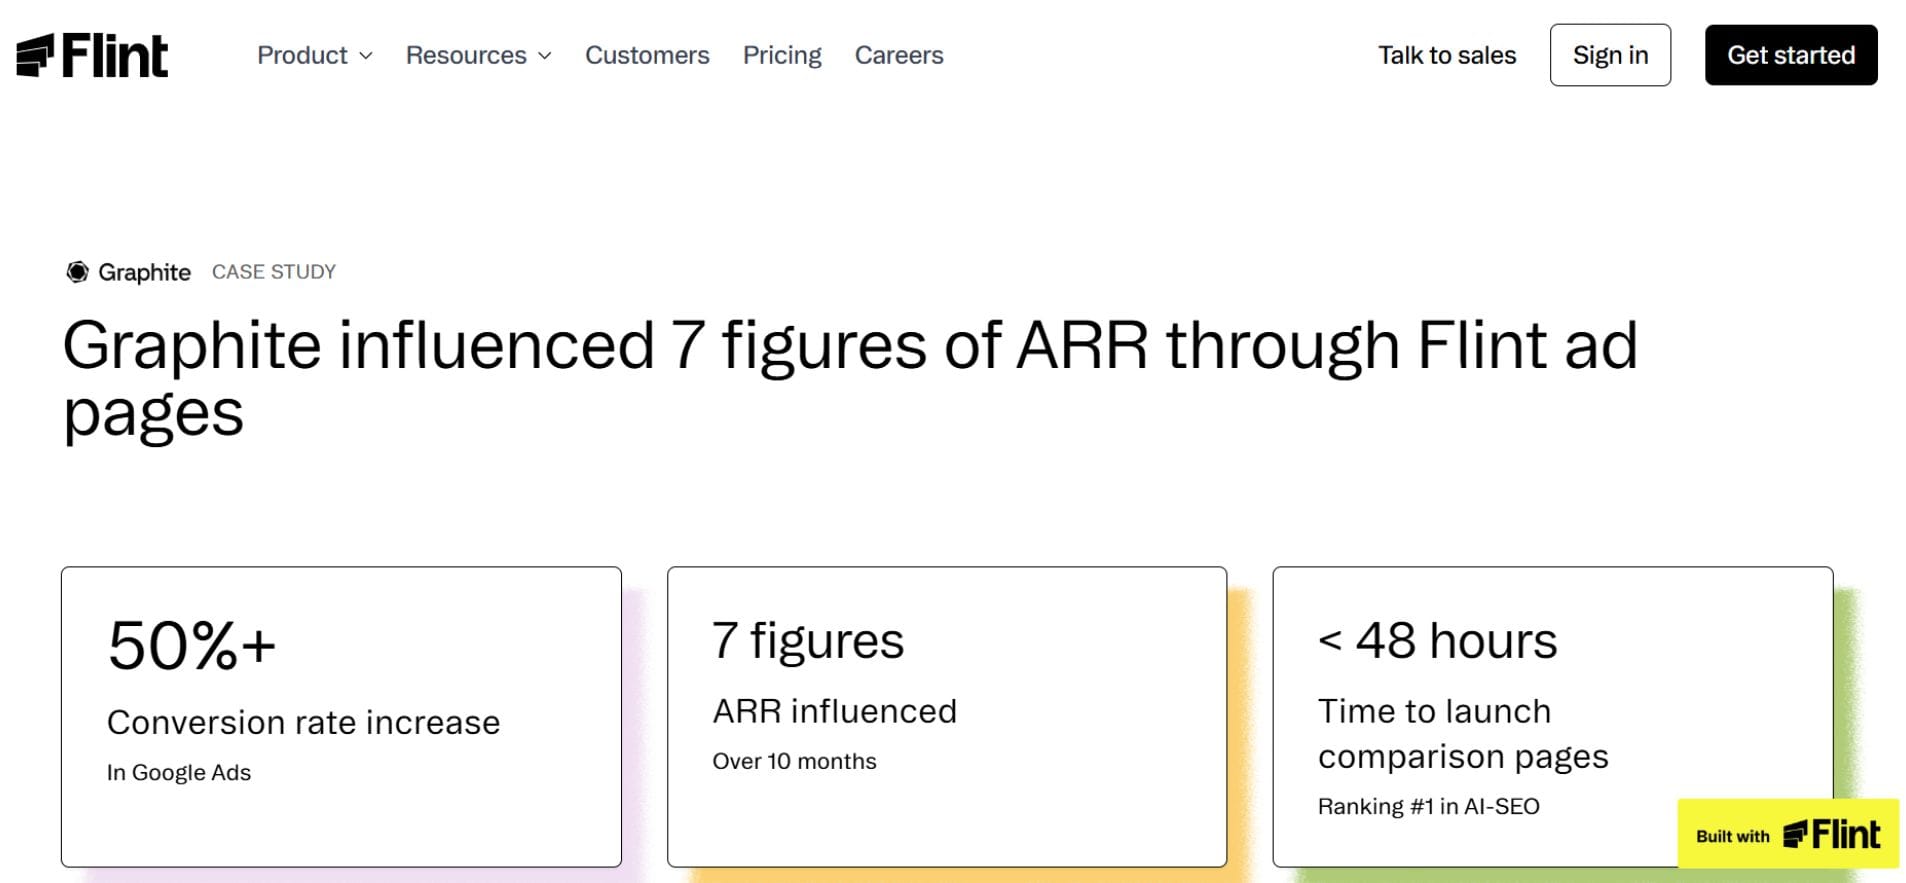Click the ARR influenced text
The image size is (1906, 883).
(x=835, y=711)
